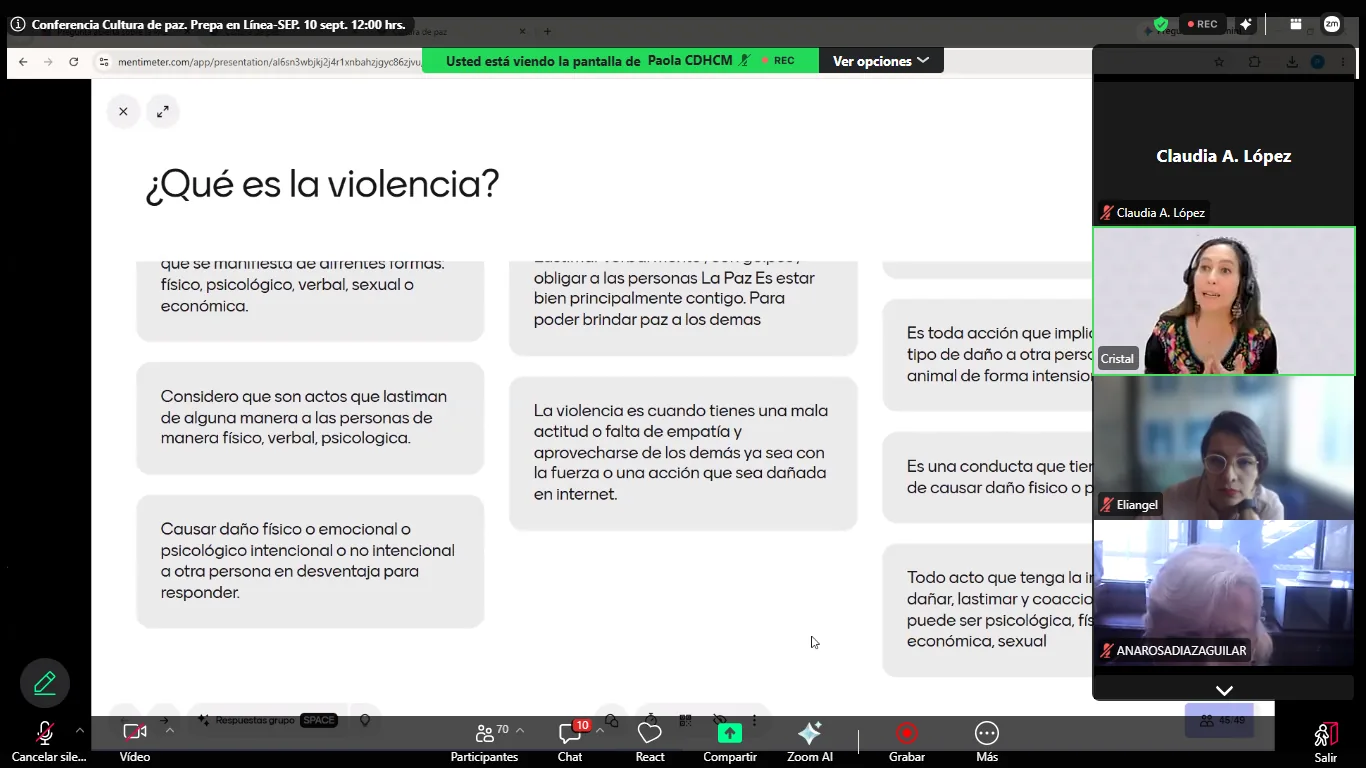Image resolution: width=1366 pixels, height=768 pixels.
Task: Go forward in shared browser
Action: tap(48, 62)
